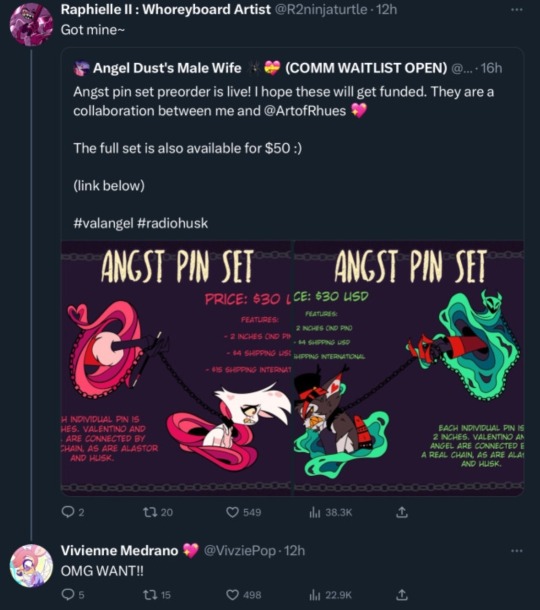Open more options on VivziePop's reply
Viewport: 540px width, 610px height.
[x=517, y=550]
